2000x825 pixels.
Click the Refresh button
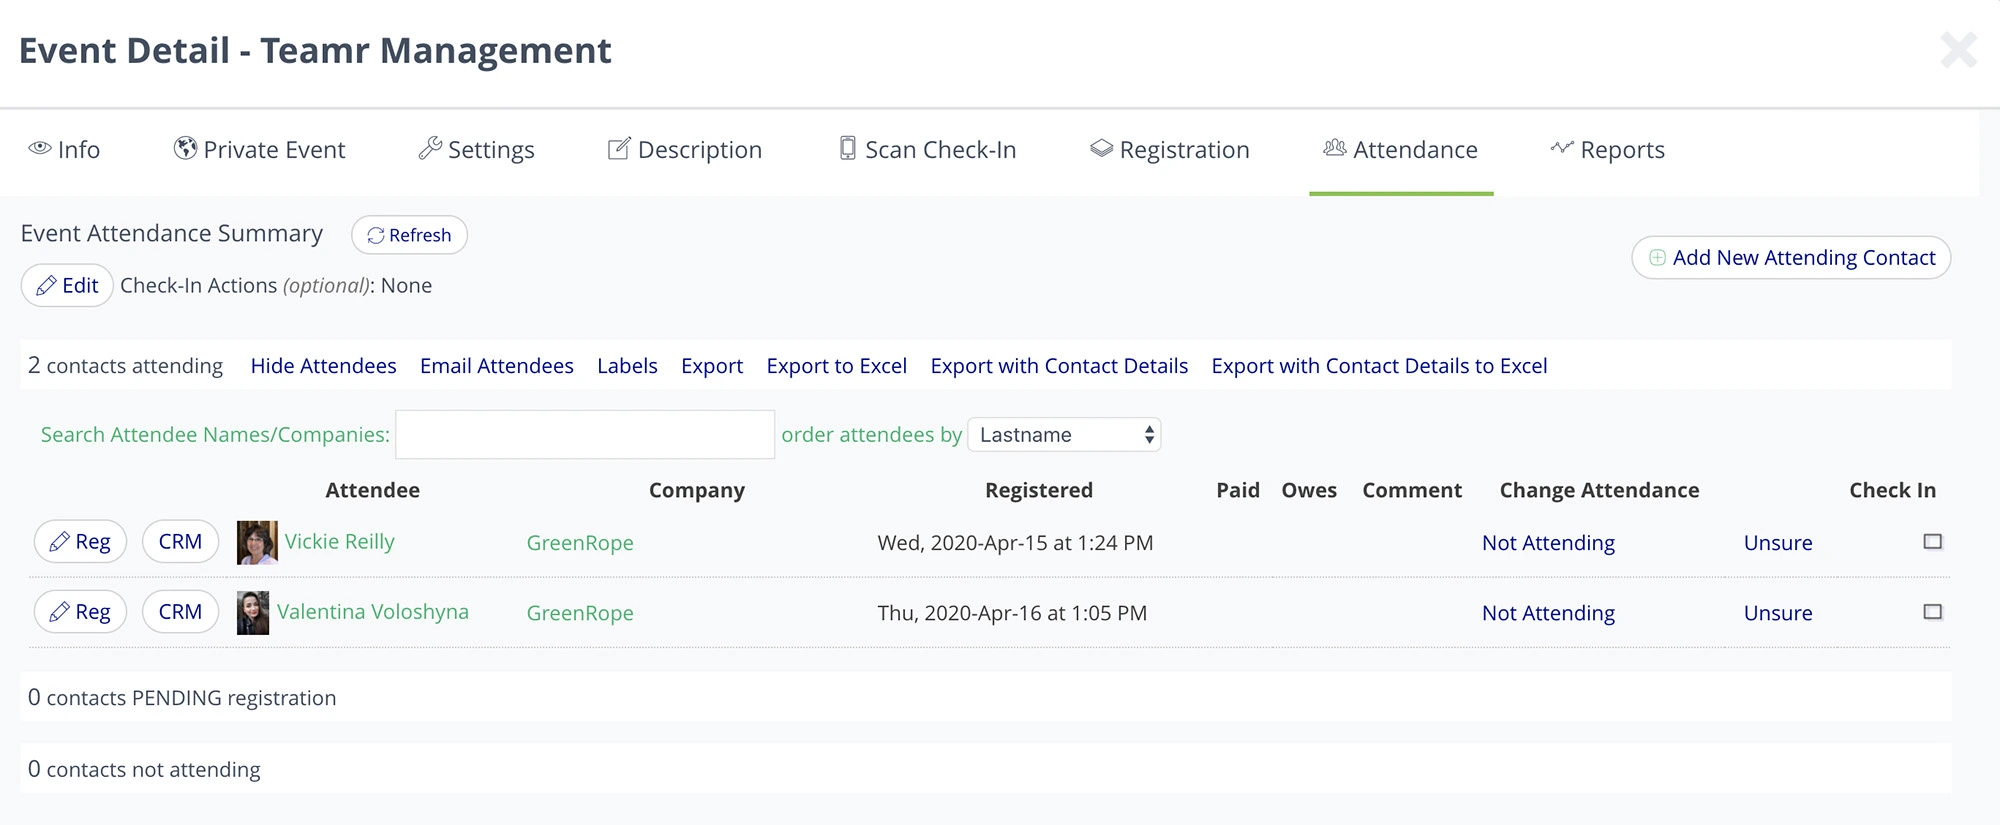(x=409, y=235)
